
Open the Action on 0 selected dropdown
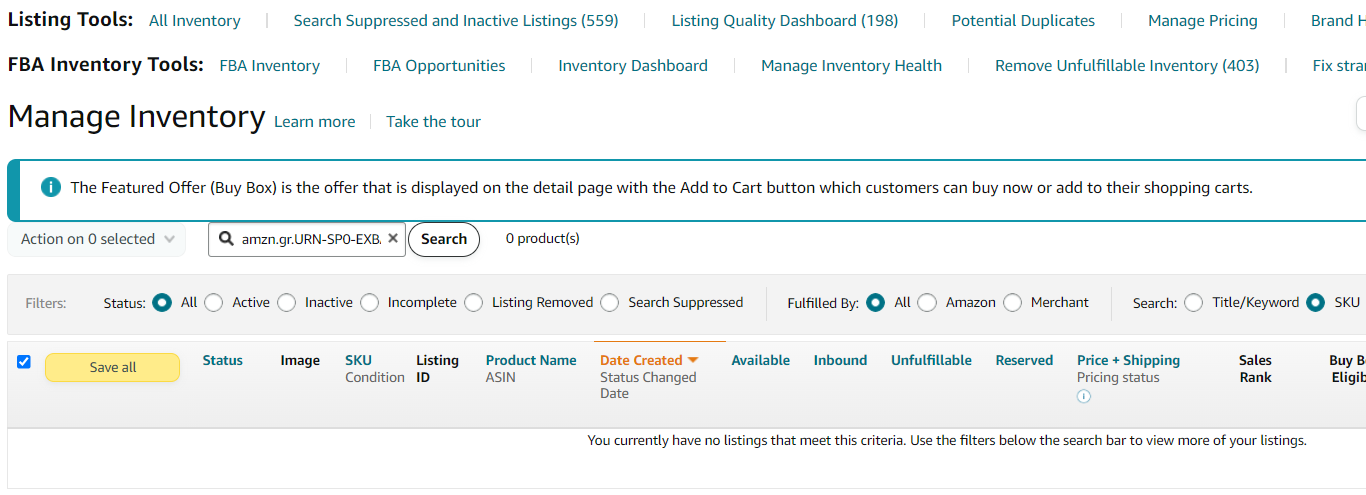click(x=97, y=239)
